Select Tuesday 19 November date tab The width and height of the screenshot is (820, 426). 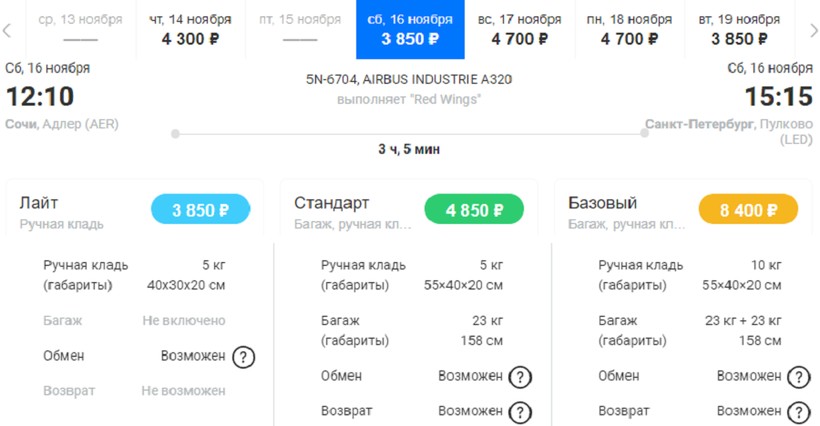pyautogui.click(x=739, y=29)
